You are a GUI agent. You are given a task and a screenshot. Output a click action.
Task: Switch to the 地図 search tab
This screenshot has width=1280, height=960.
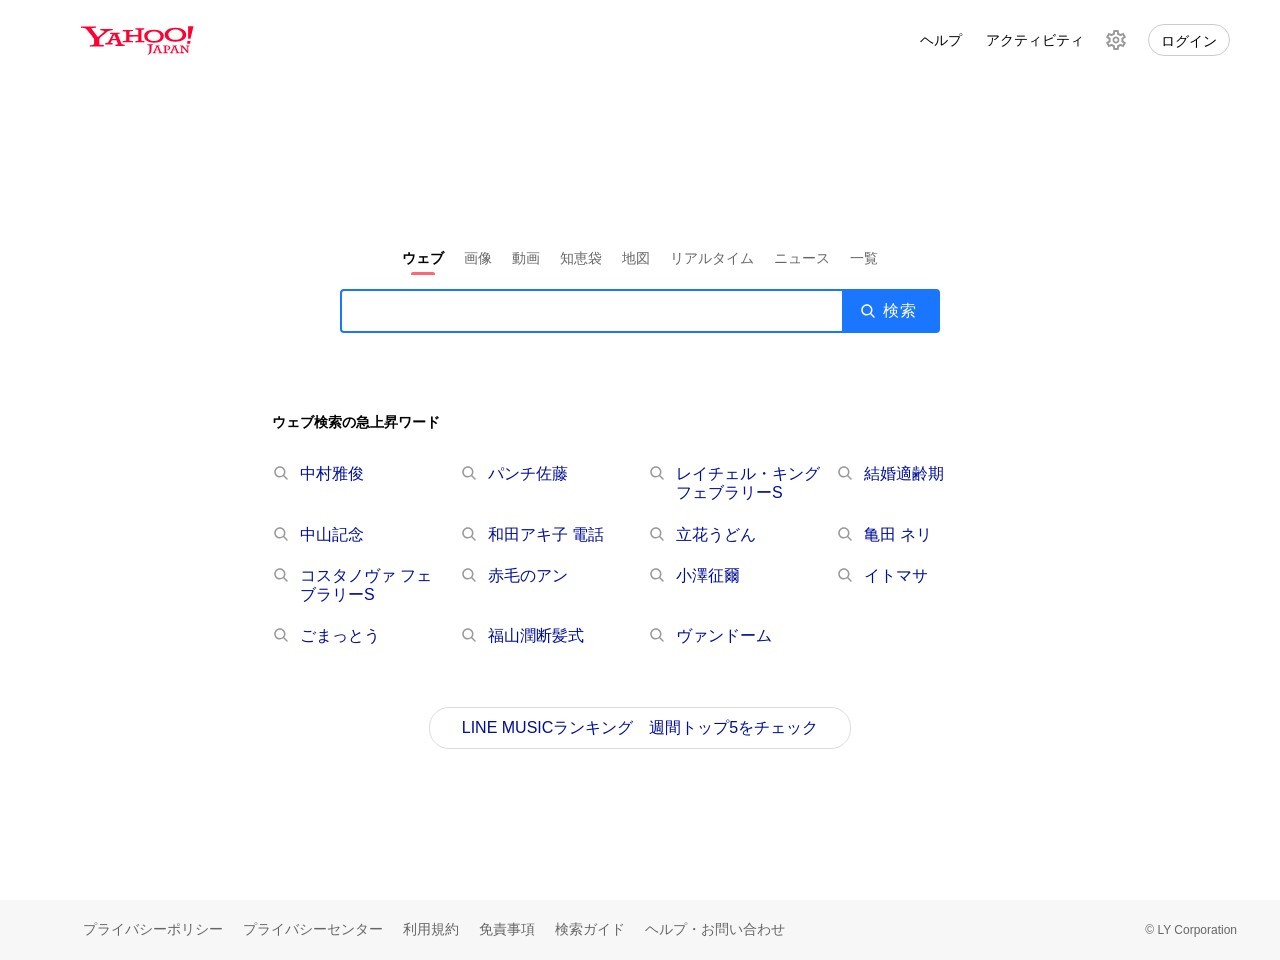coord(636,258)
